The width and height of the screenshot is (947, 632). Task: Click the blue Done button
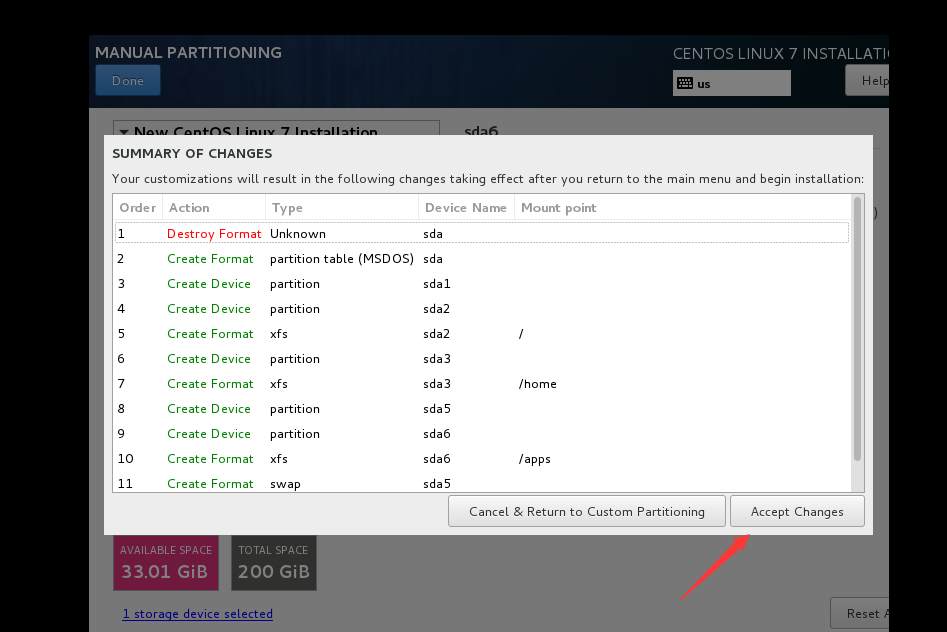pyautogui.click(x=128, y=80)
